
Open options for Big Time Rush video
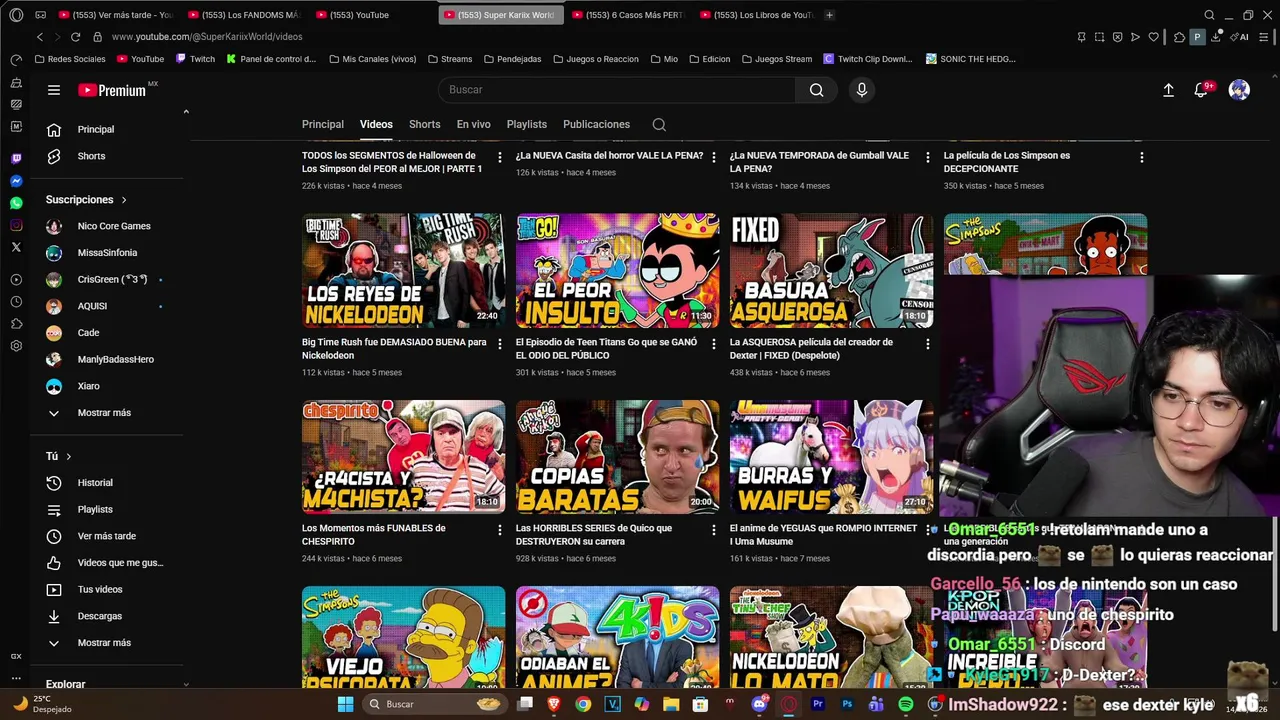pyautogui.click(x=500, y=344)
